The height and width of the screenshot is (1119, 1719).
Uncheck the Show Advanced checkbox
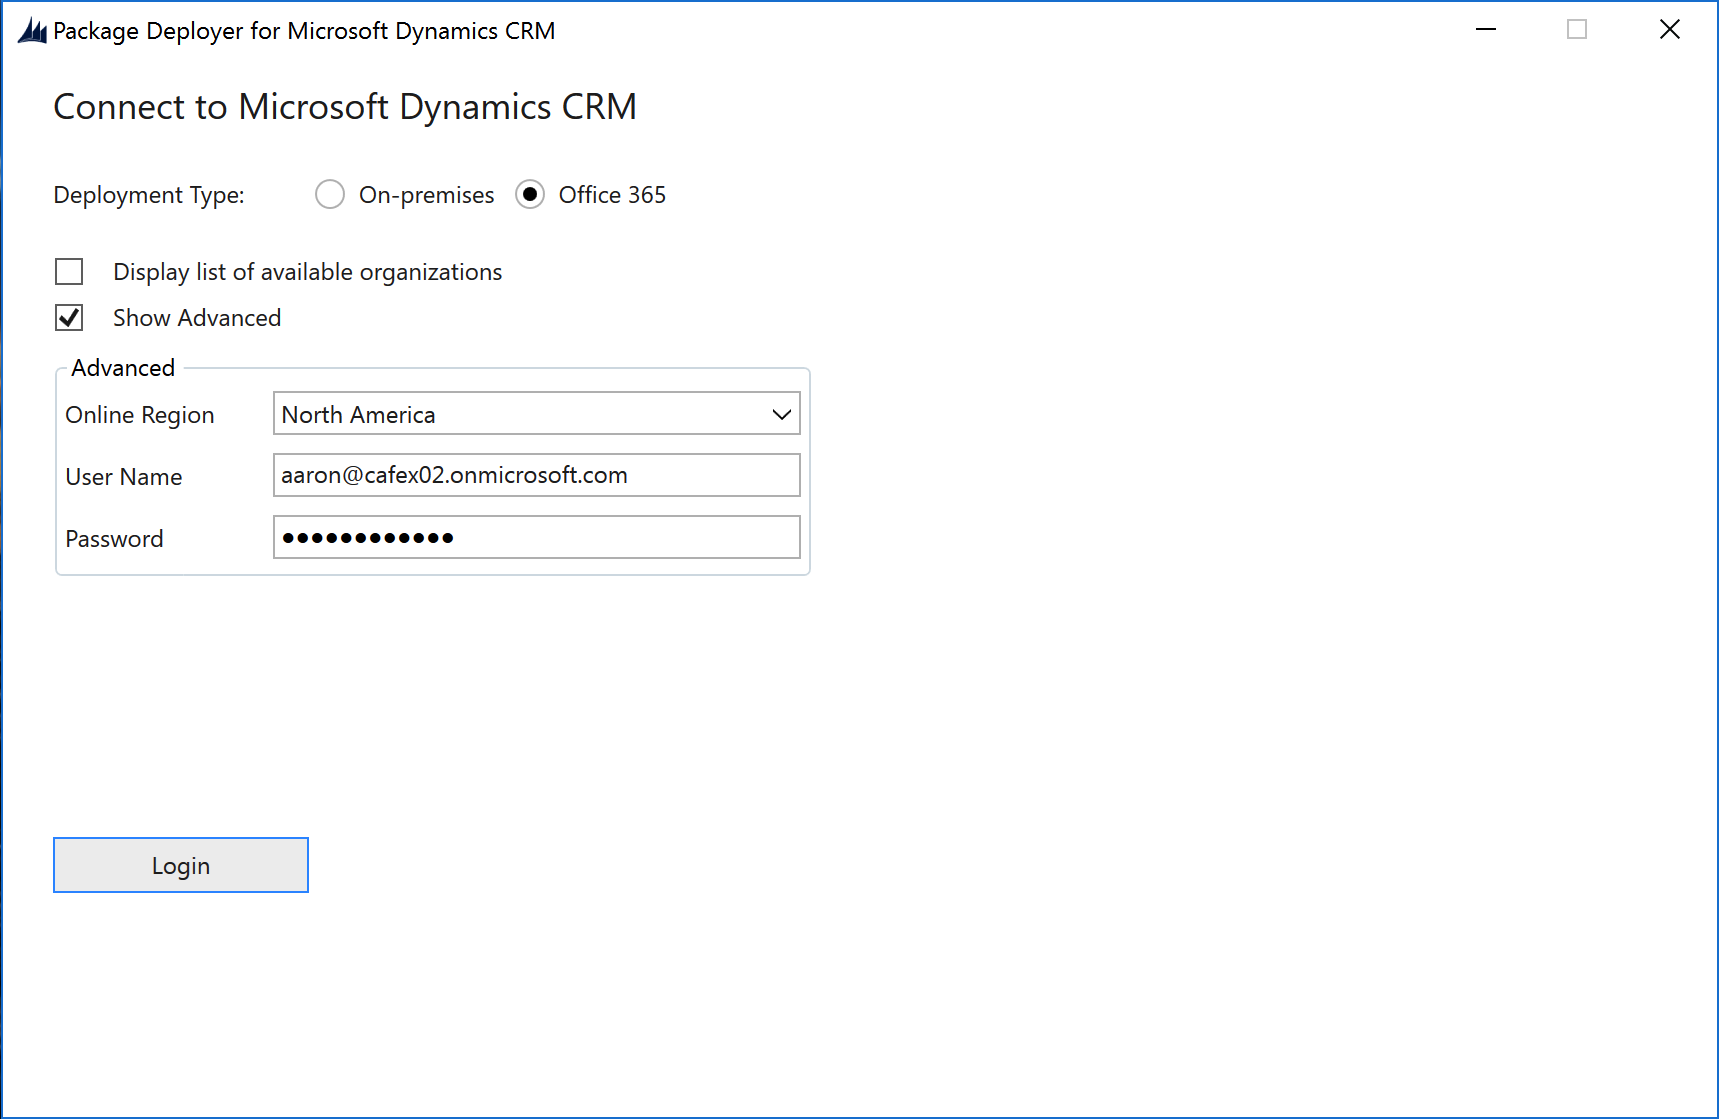tap(69, 318)
